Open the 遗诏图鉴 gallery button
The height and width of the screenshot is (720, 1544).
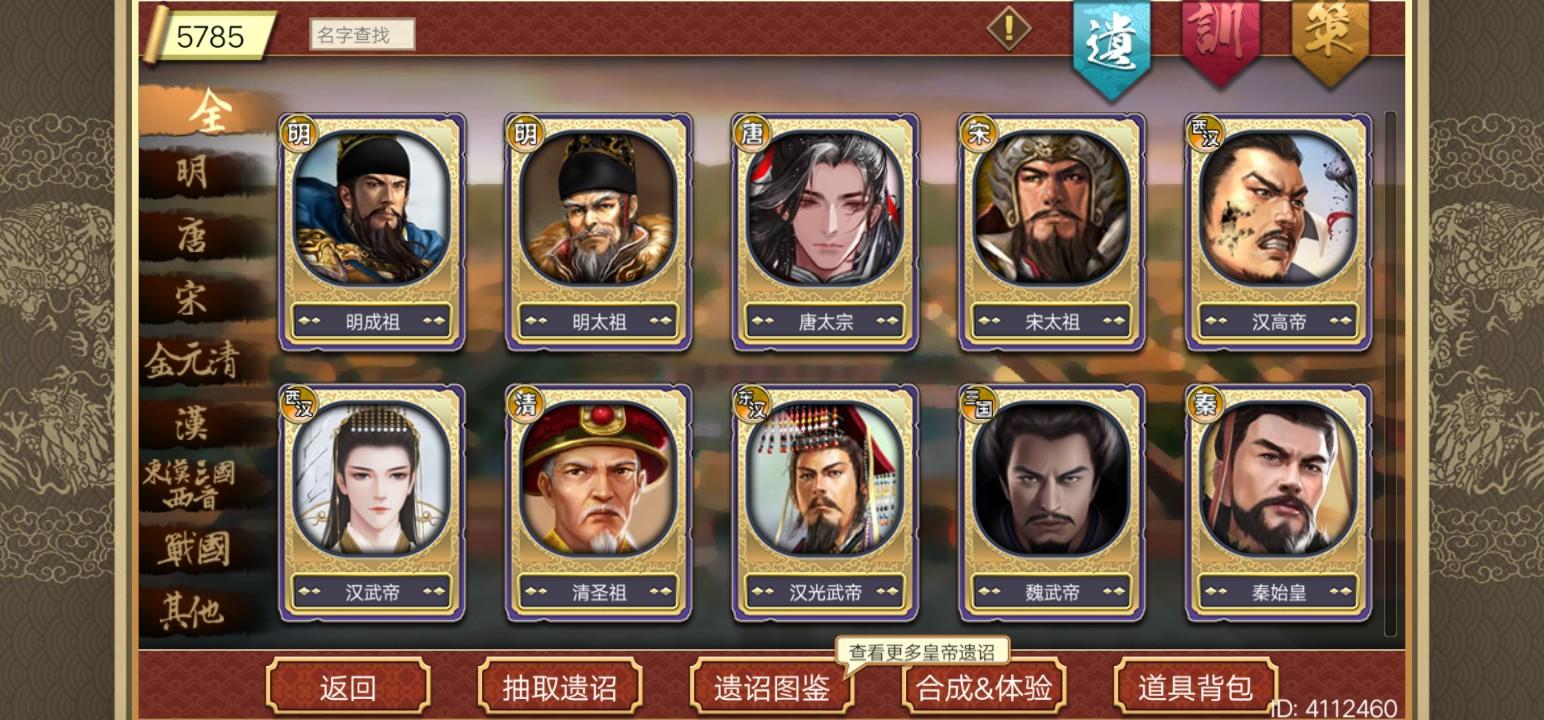(x=772, y=687)
